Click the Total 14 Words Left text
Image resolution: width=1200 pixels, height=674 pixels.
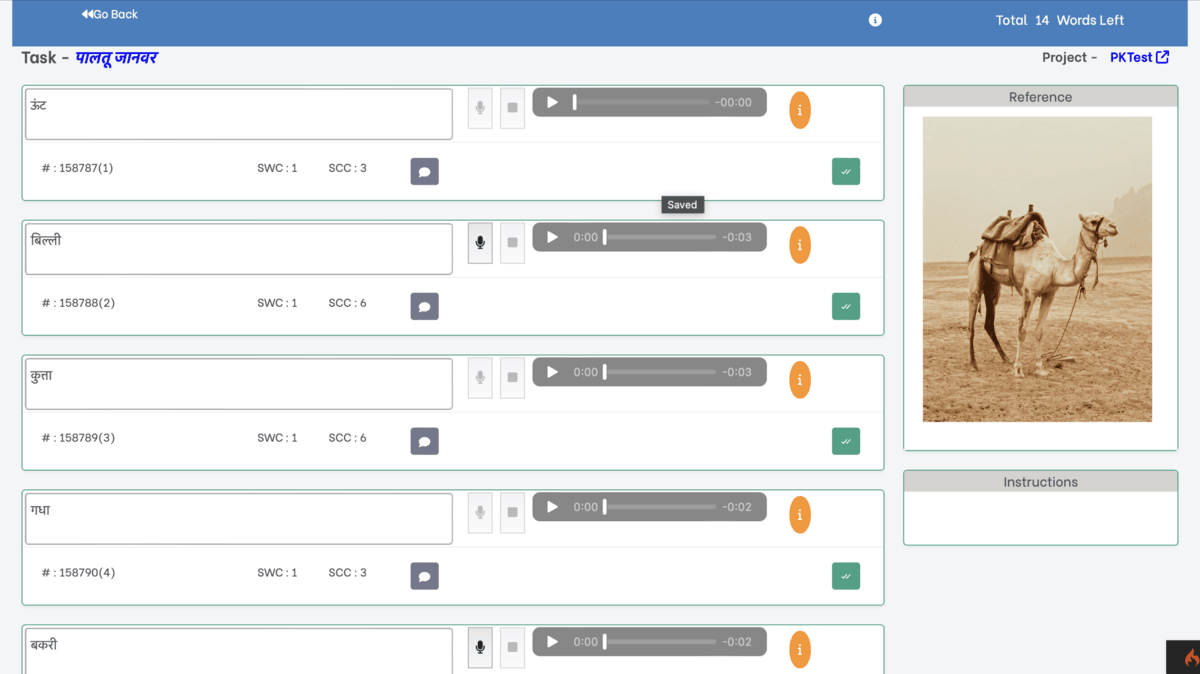pyautogui.click(x=1060, y=20)
